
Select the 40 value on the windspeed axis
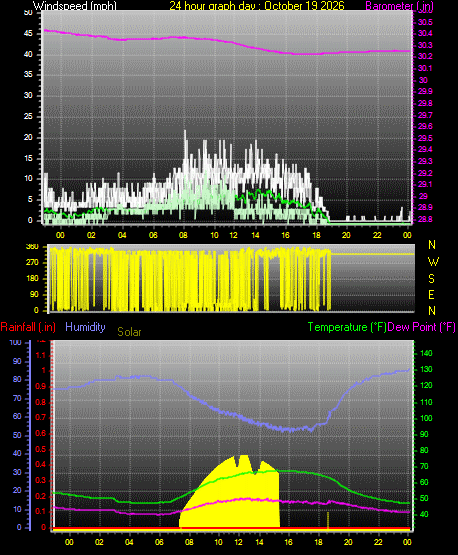28,55
